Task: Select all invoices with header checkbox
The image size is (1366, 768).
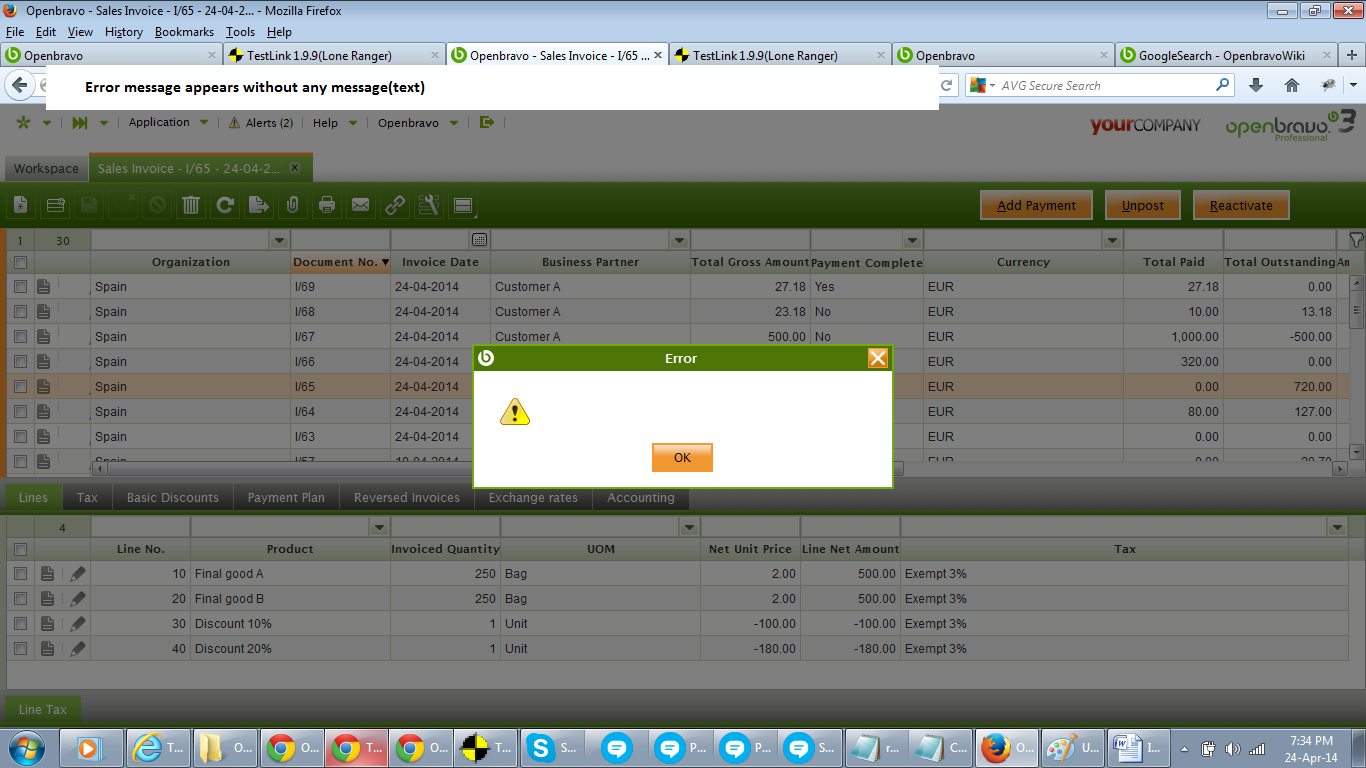Action: 20,262
